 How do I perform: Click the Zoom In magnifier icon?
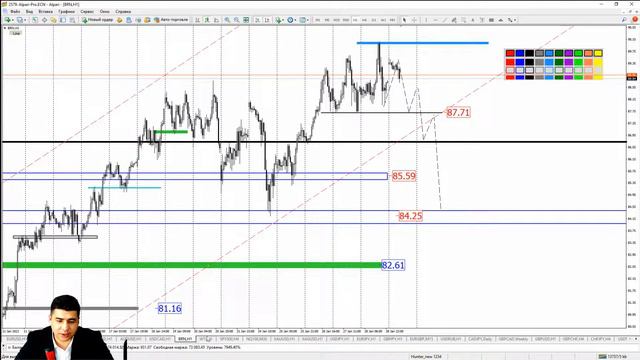point(227,20)
